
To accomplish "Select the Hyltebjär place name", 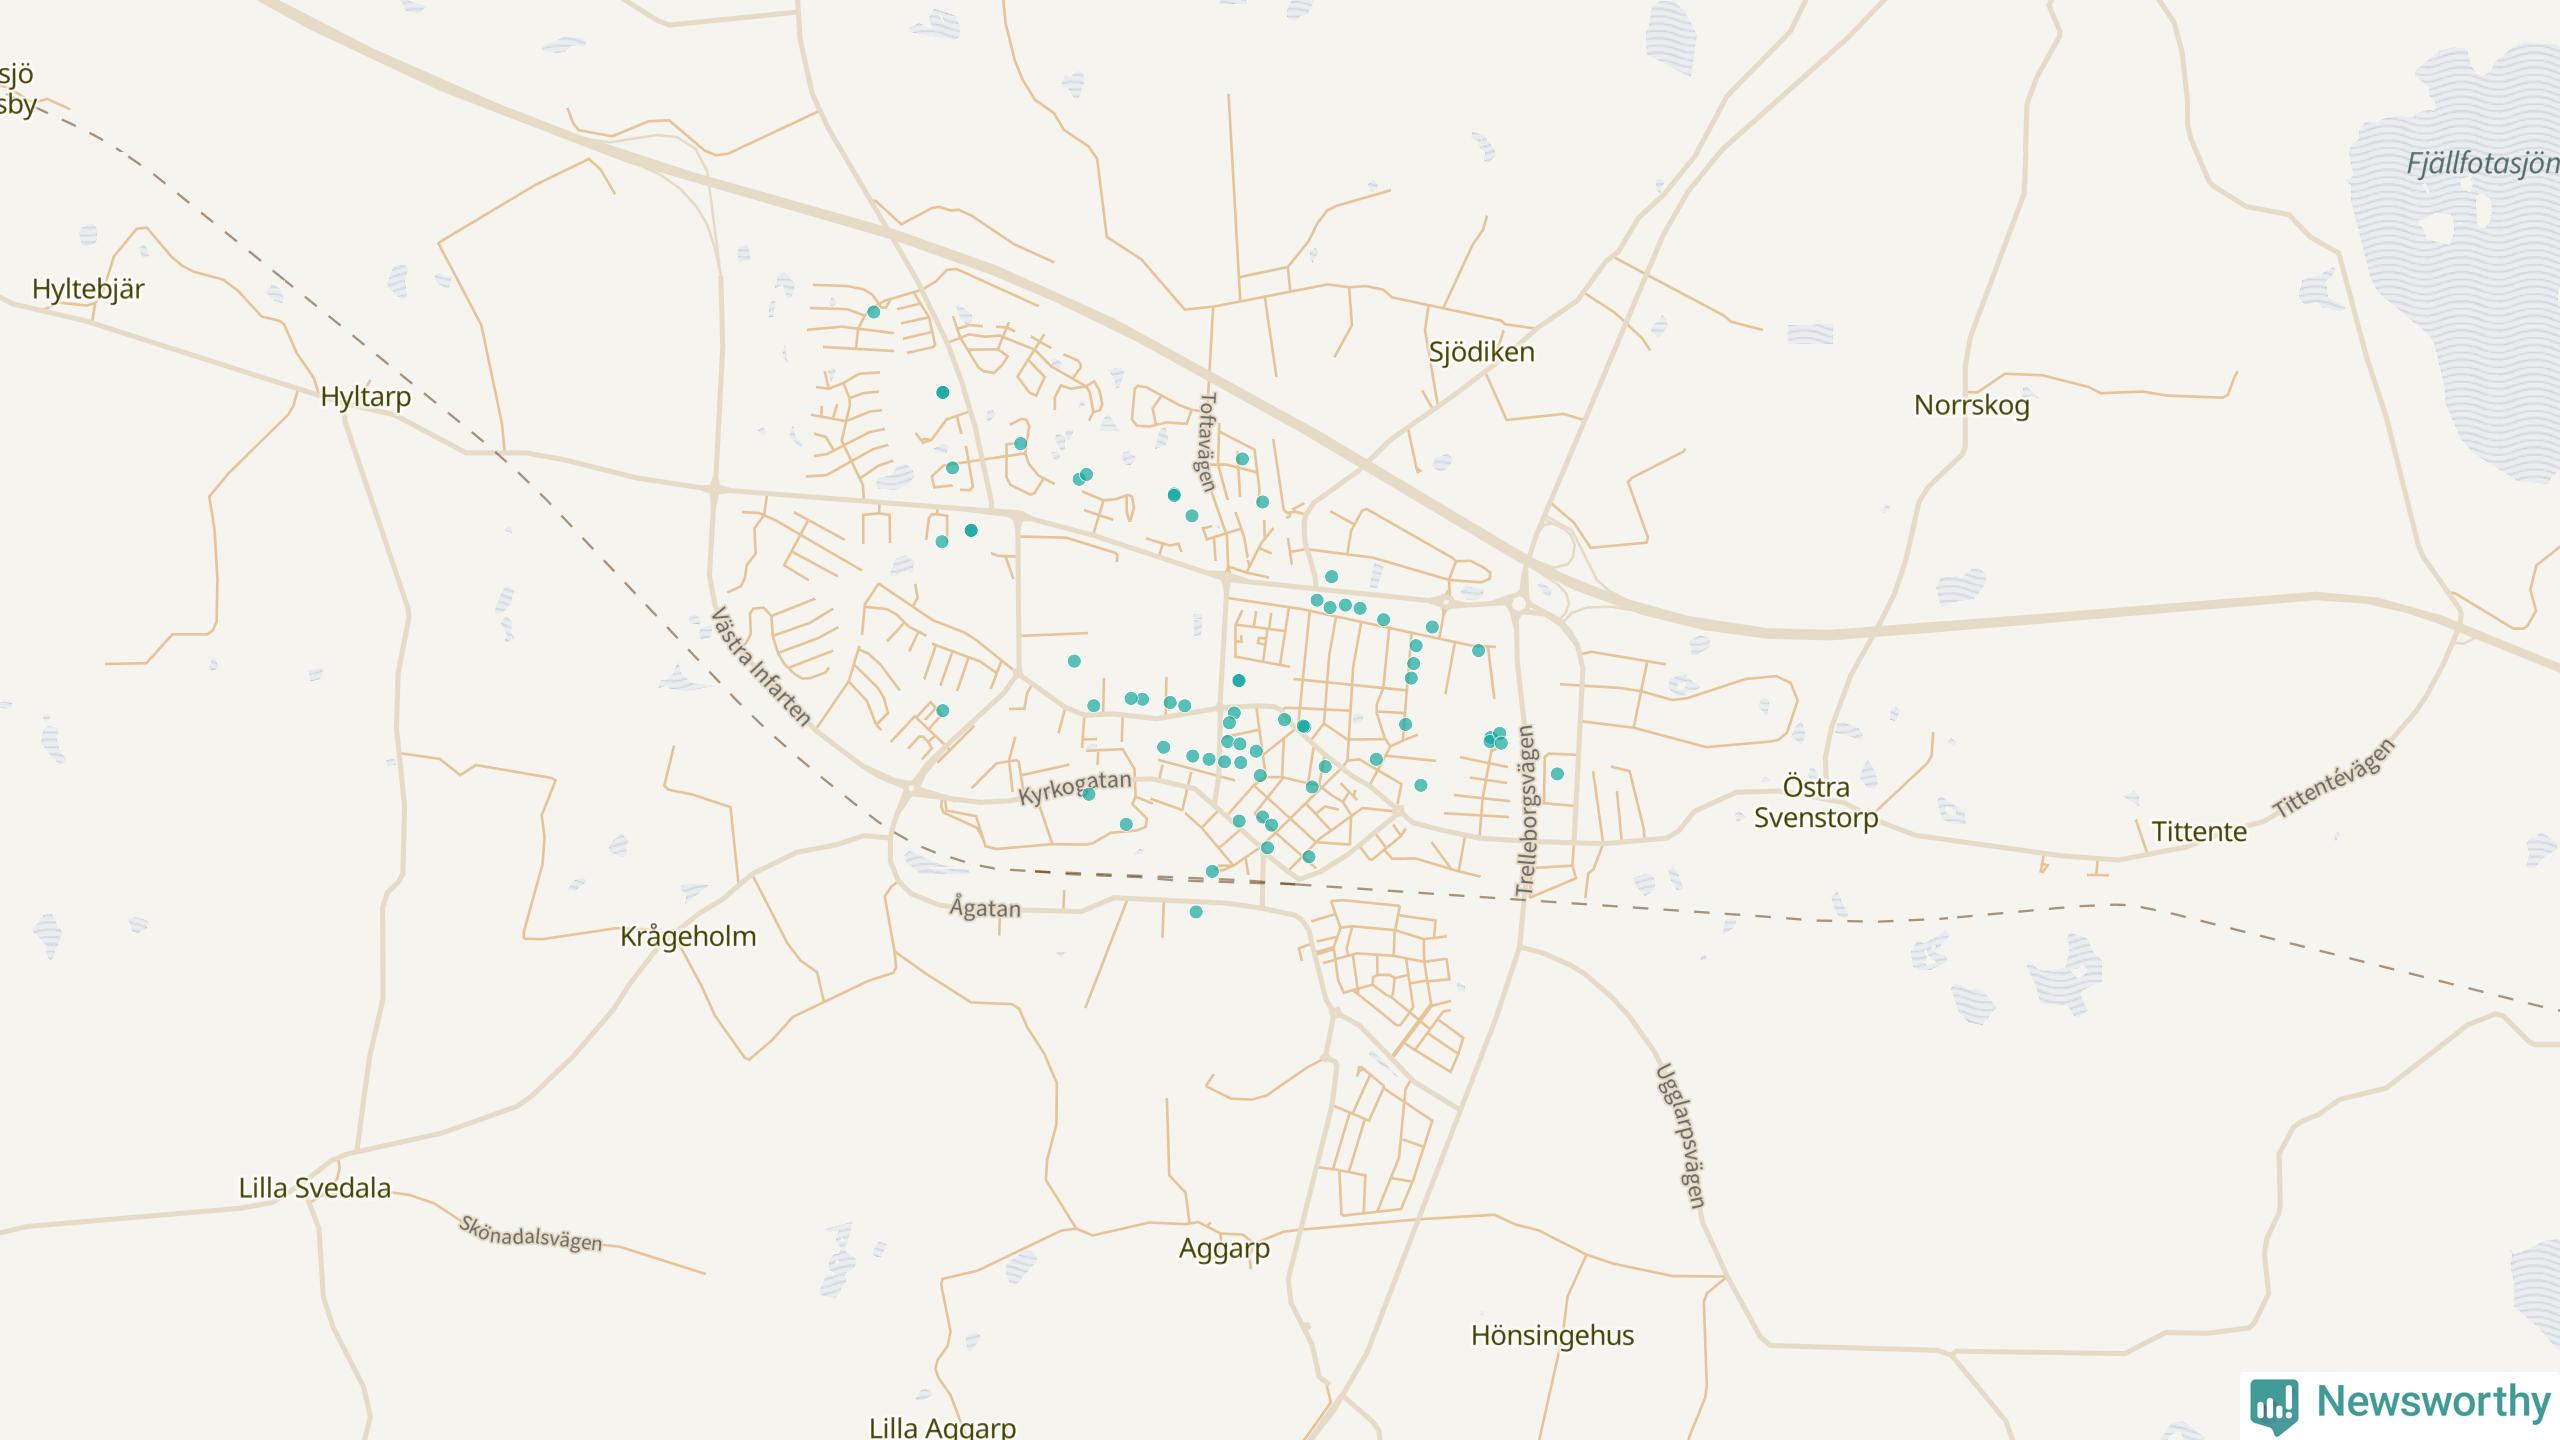I will 88,289.
